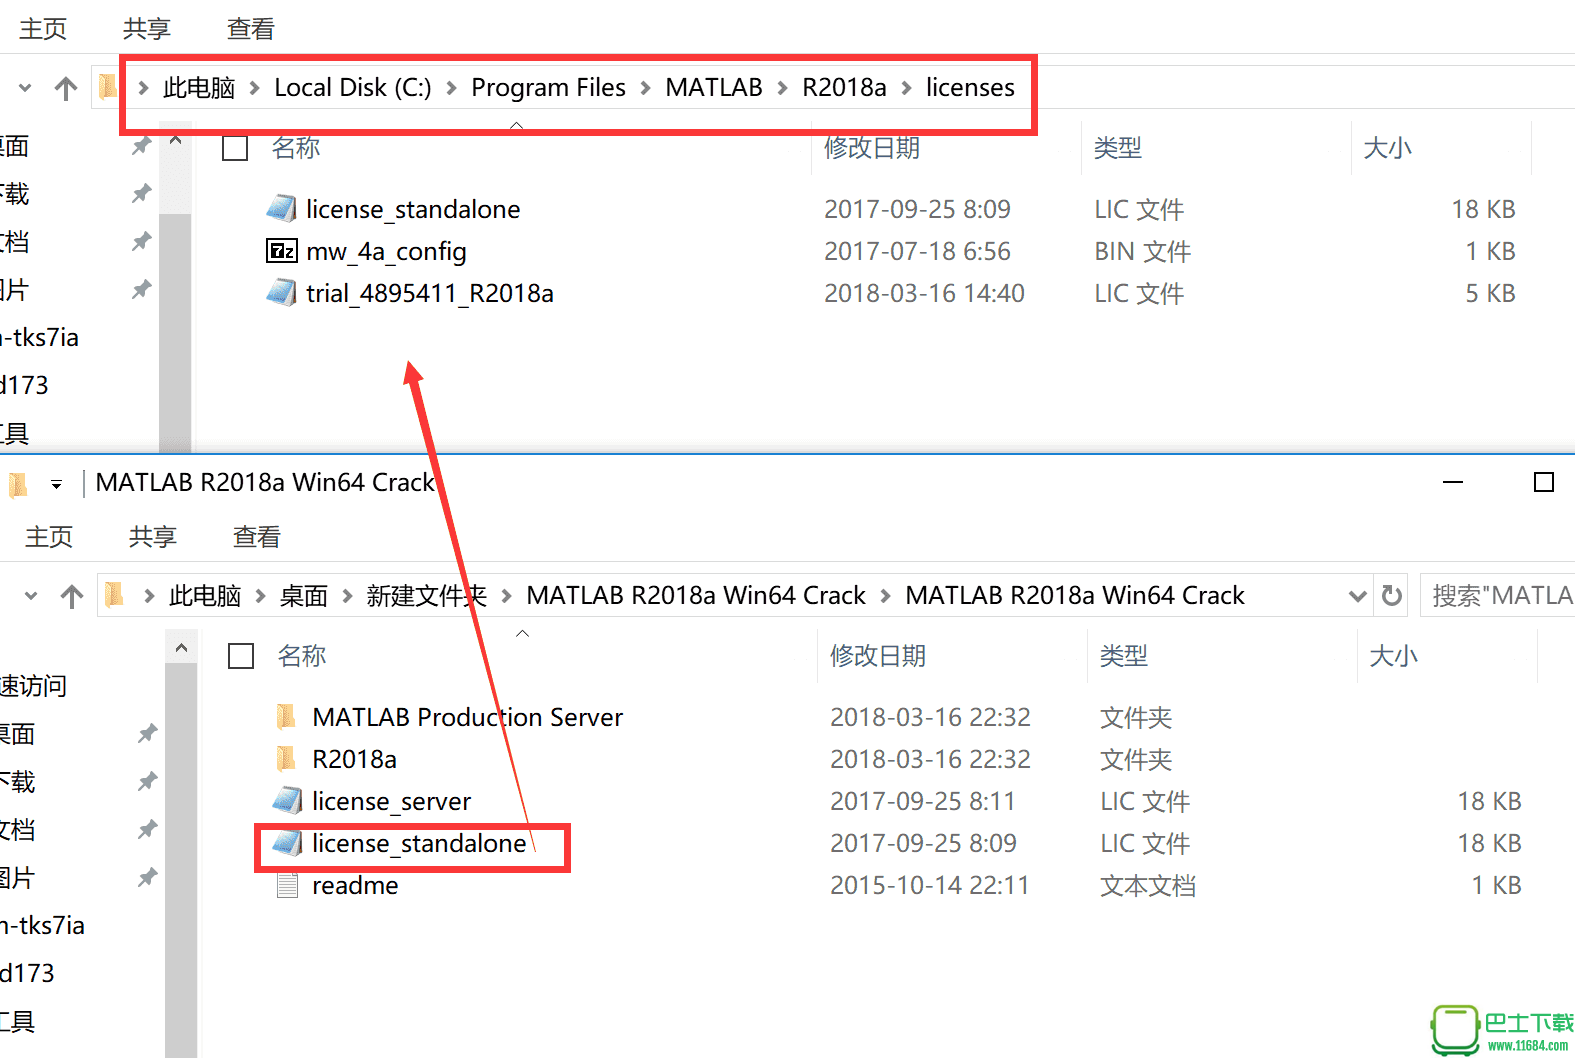Click licenses window sidebar scroll up arrow

point(175,140)
